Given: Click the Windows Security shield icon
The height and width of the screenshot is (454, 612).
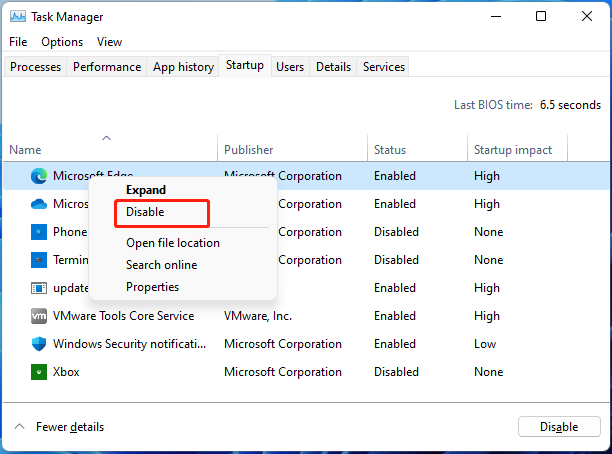Looking at the screenshot, I should pos(39,344).
